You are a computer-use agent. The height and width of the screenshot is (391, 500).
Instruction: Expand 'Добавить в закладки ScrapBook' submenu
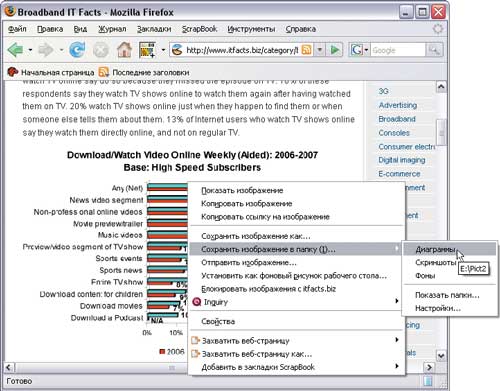click(396, 366)
